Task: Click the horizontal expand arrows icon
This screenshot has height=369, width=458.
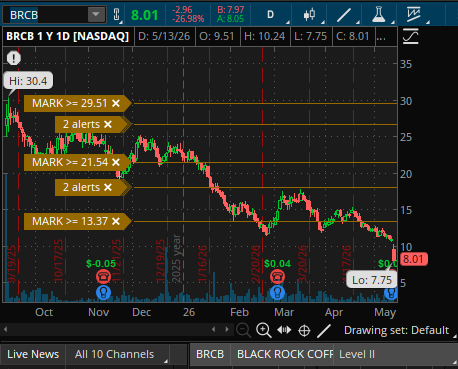Action: [284, 330]
